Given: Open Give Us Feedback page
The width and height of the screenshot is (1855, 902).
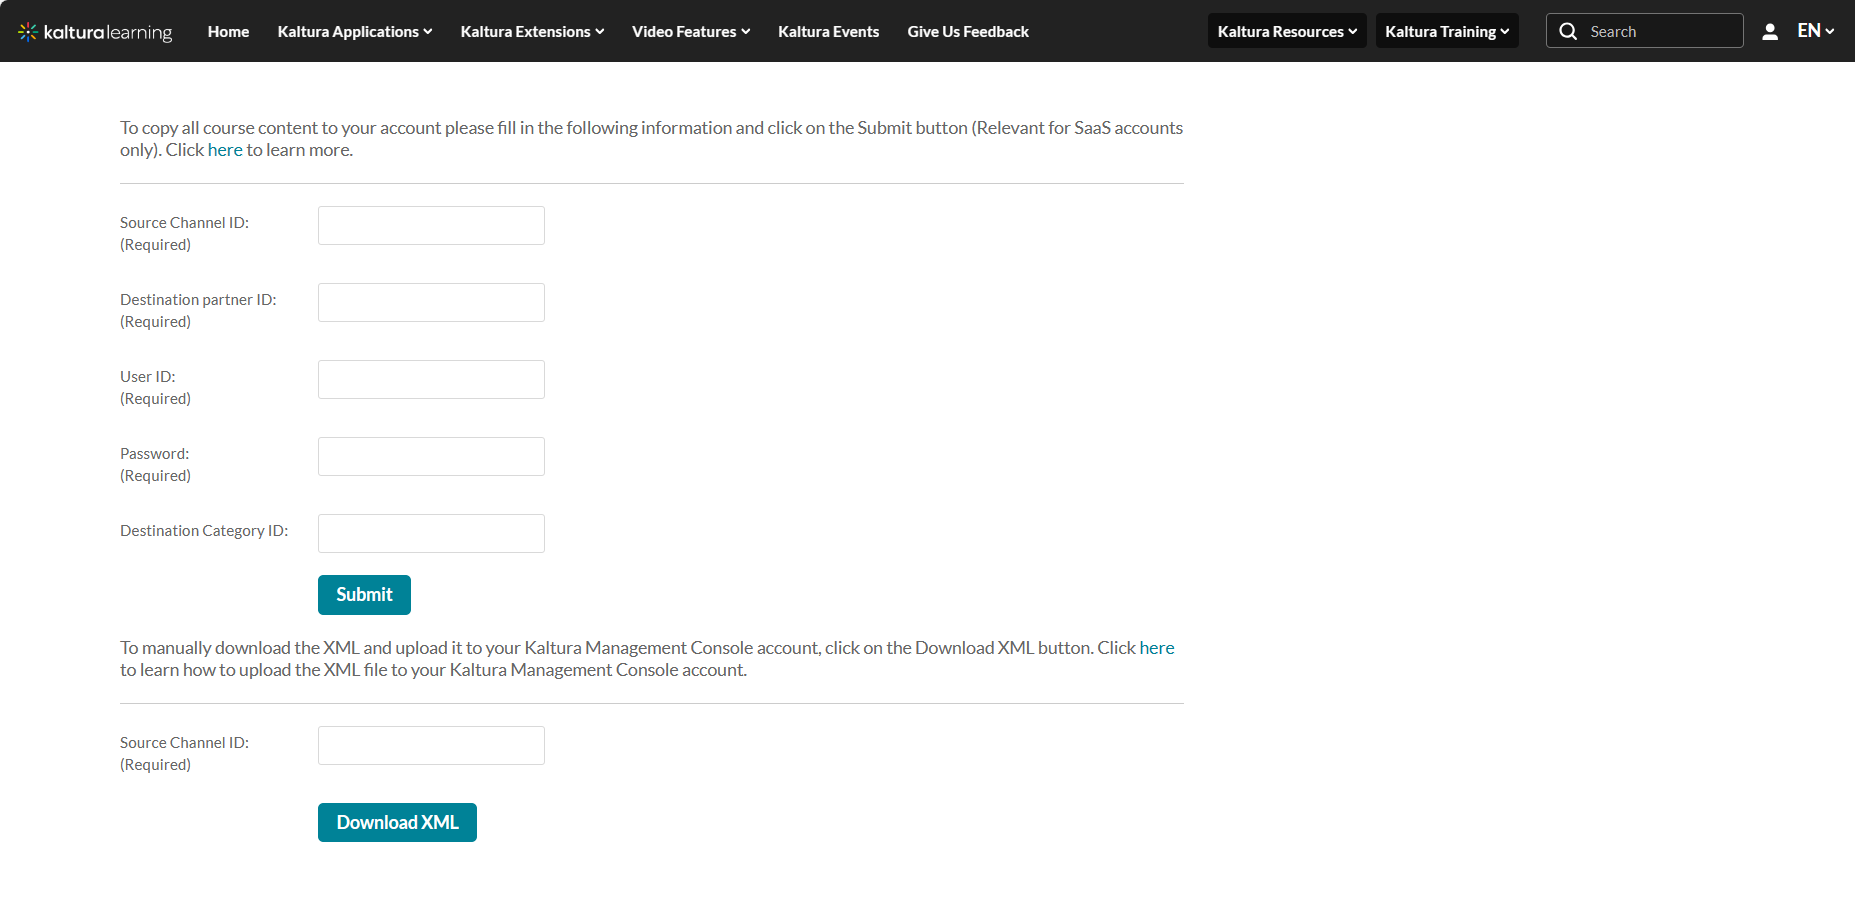Looking at the screenshot, I should point(968,32).
